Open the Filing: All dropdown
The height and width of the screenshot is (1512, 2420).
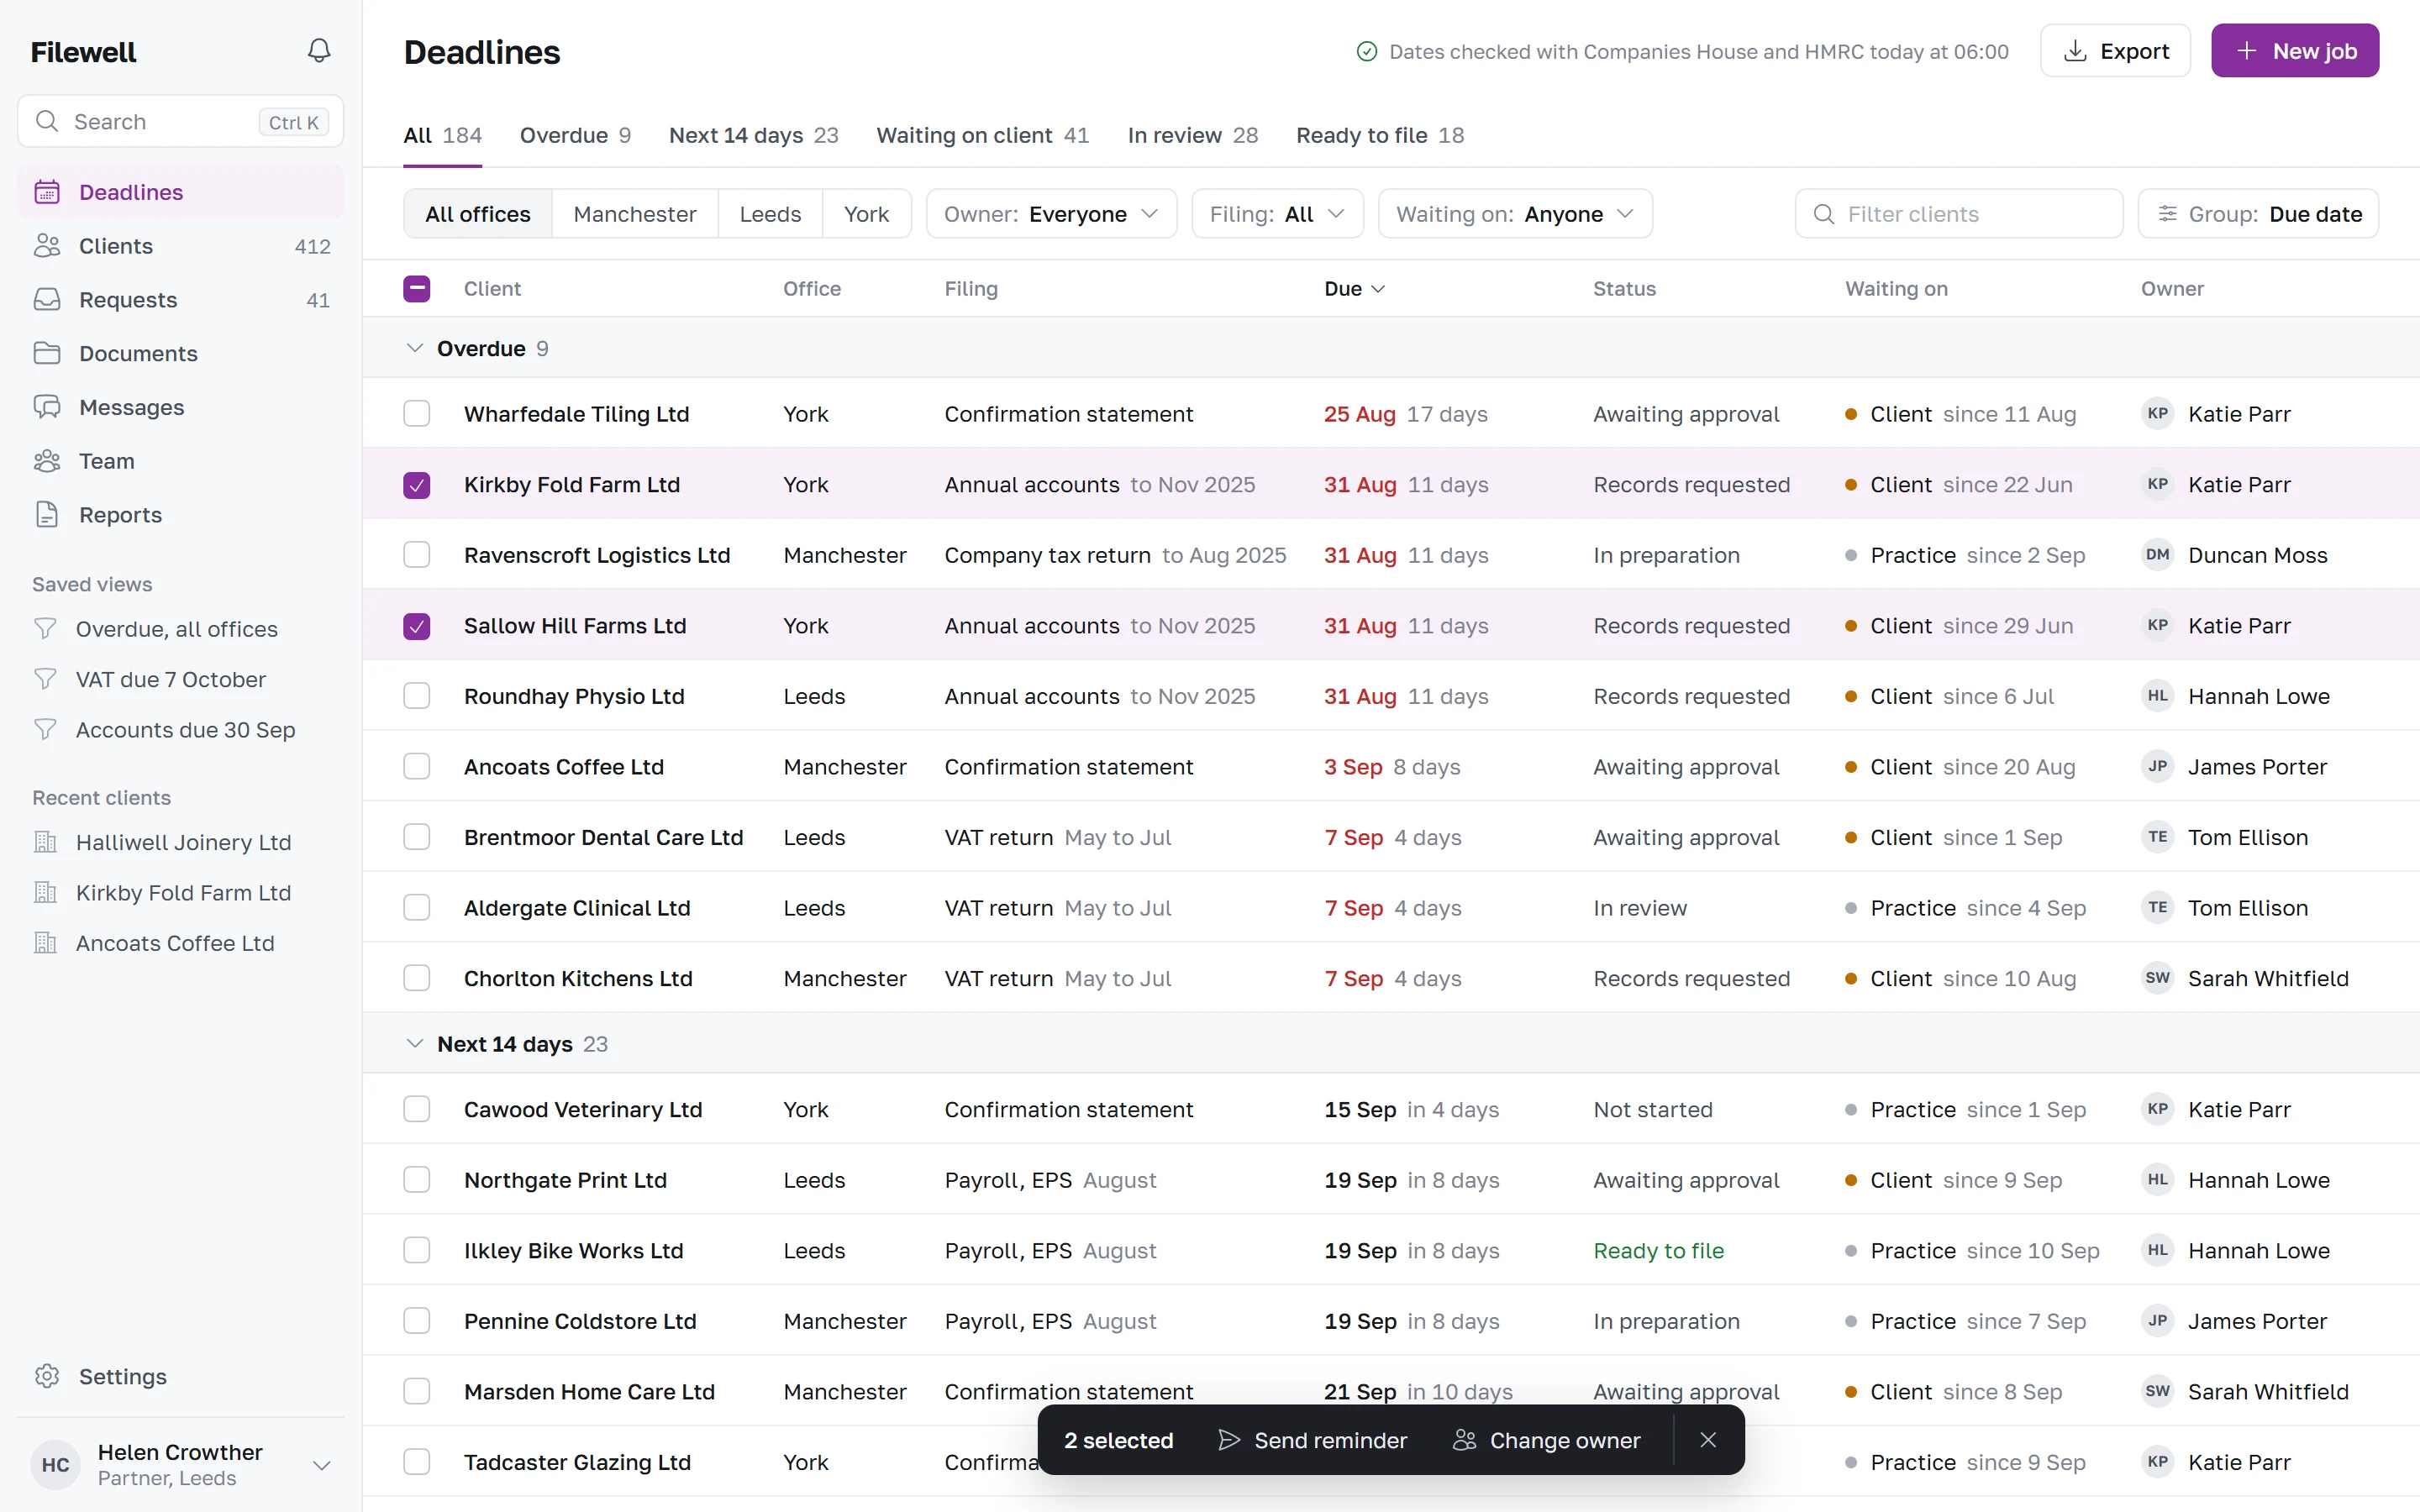click(x=1277, y=214)
